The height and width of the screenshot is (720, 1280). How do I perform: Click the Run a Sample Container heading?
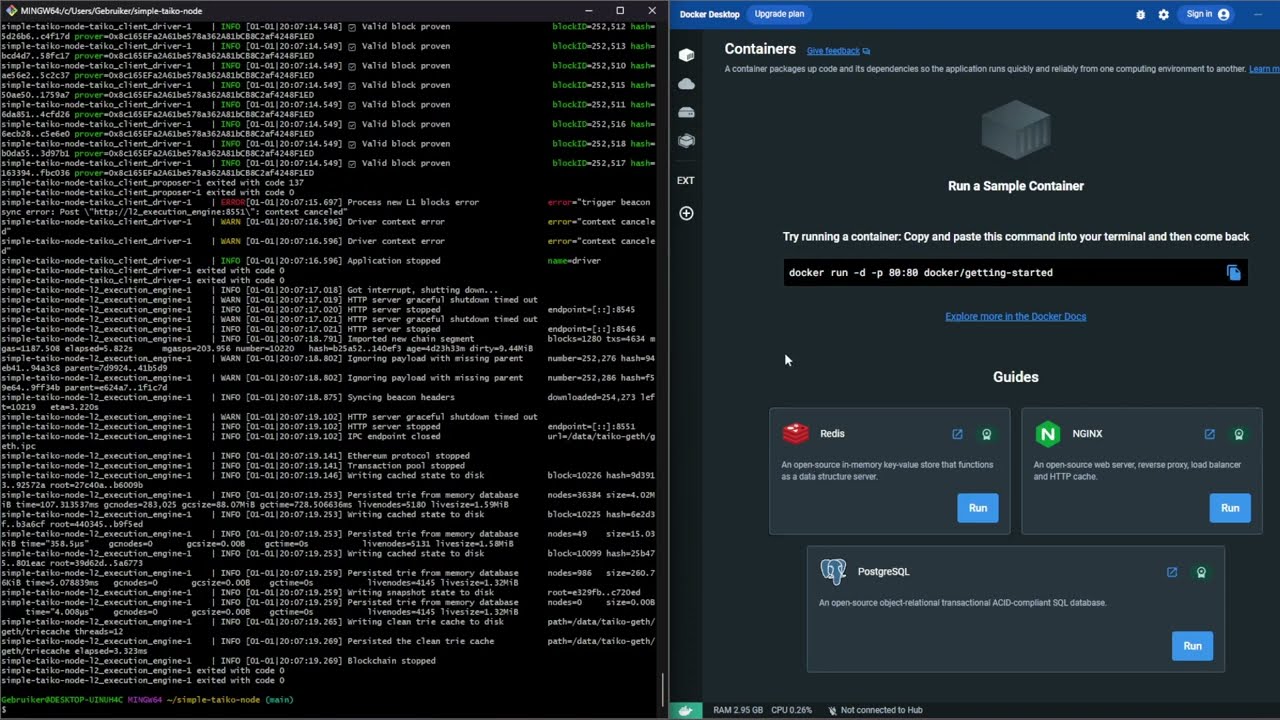(x=1015, y=186)
